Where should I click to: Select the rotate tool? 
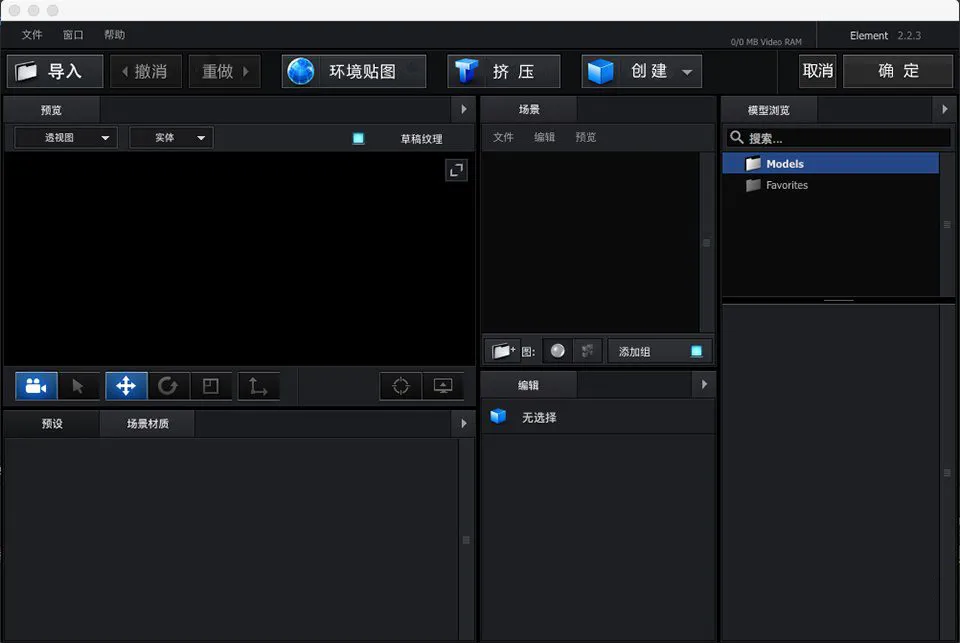click(x=168, y=386)
